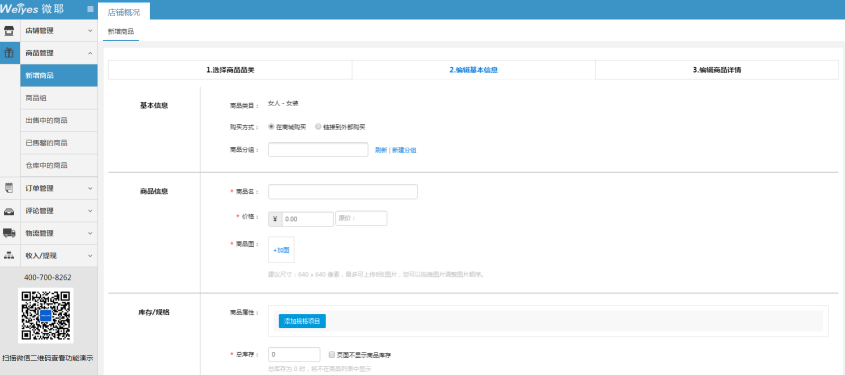The height and width of the screenshot is (375, 845).
Task: Click the 女人 - 女裤 category text
Action: pyautogui.click(x=283, y=103)
